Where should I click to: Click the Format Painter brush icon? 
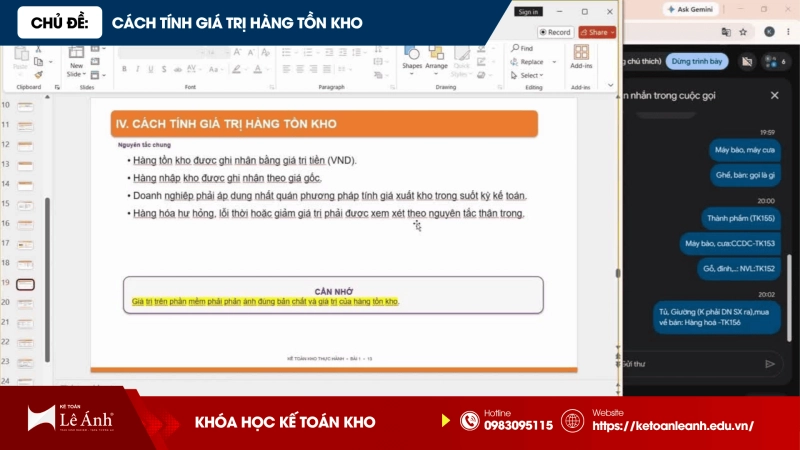(x=39, y=74)
